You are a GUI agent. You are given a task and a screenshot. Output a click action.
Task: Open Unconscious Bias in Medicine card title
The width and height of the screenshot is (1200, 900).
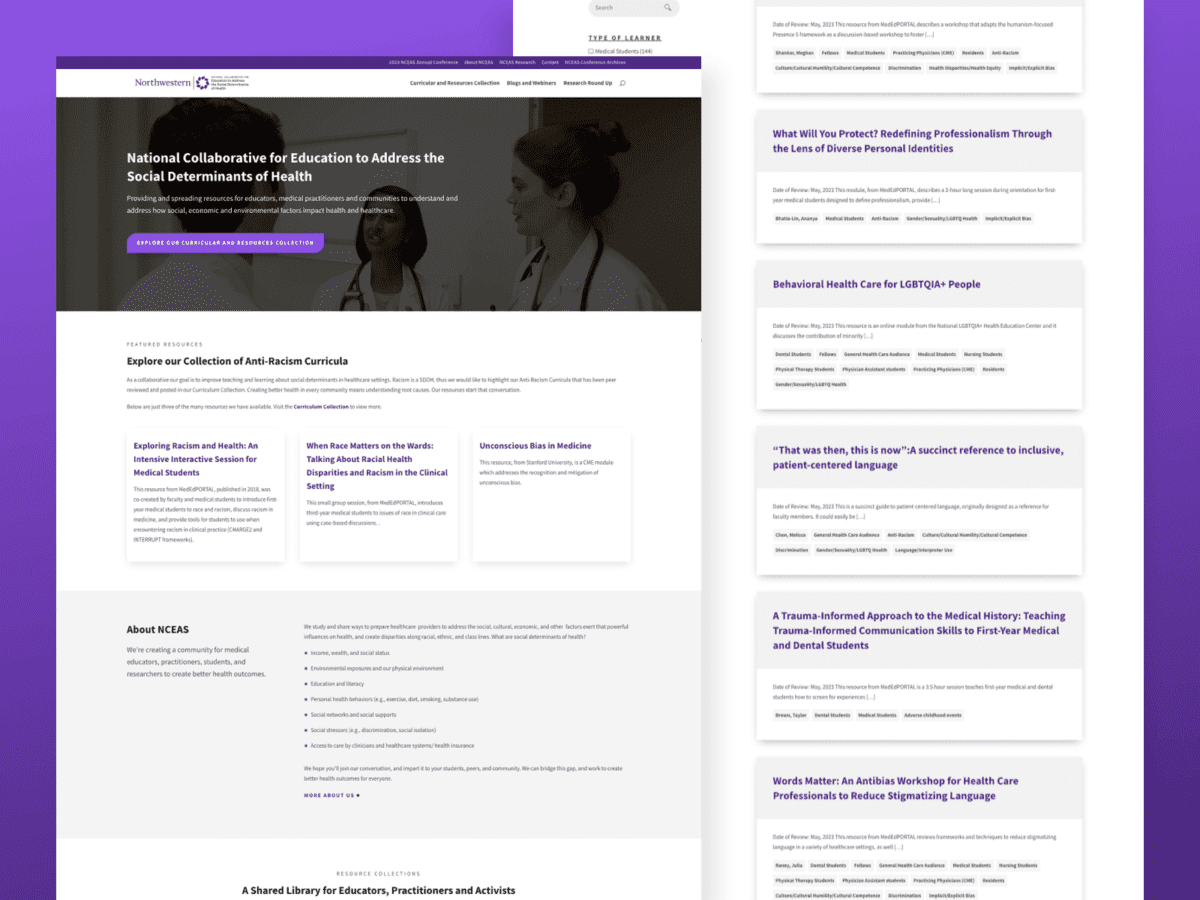coord(535,446)
